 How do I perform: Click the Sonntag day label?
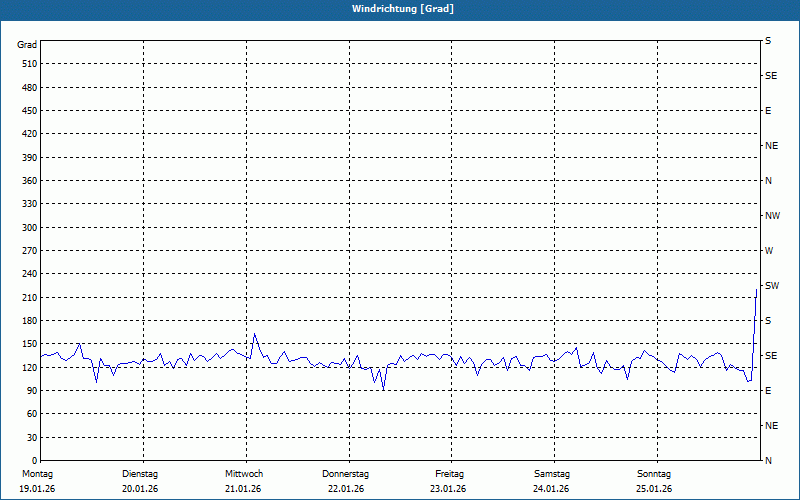point(654,474)
